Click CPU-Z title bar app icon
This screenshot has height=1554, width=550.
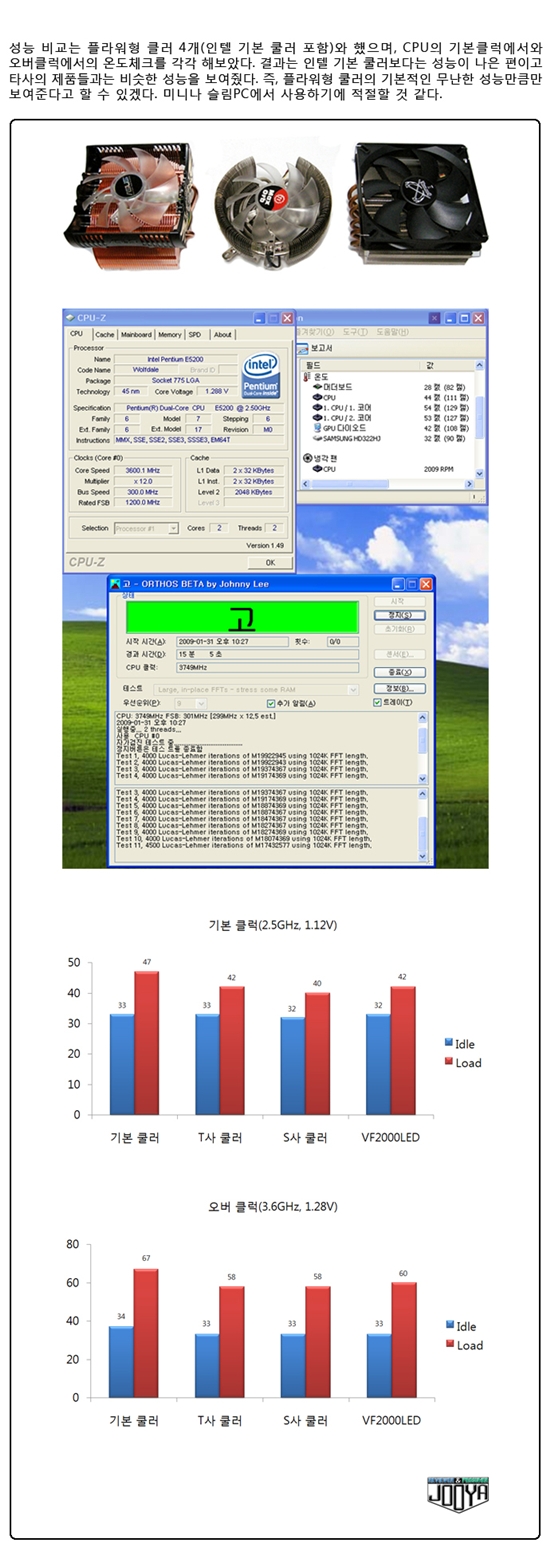tap(70, 318)
